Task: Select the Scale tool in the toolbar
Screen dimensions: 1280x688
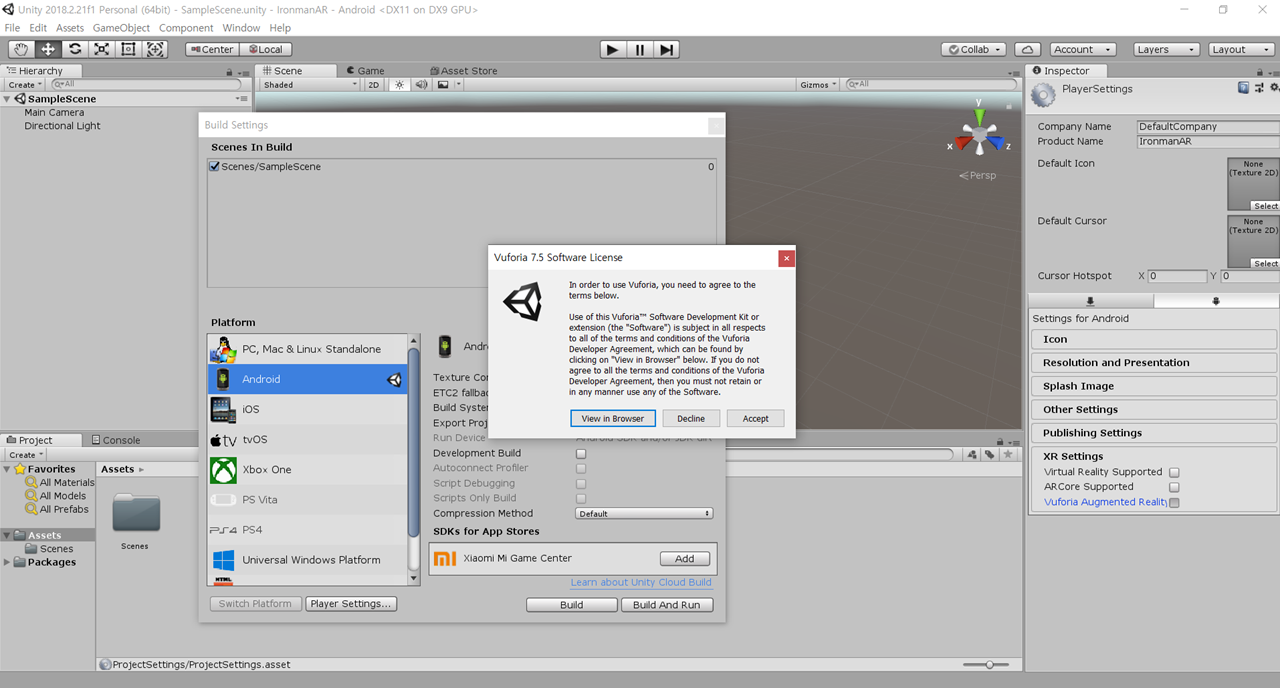Action: click(x=102, y=49)
